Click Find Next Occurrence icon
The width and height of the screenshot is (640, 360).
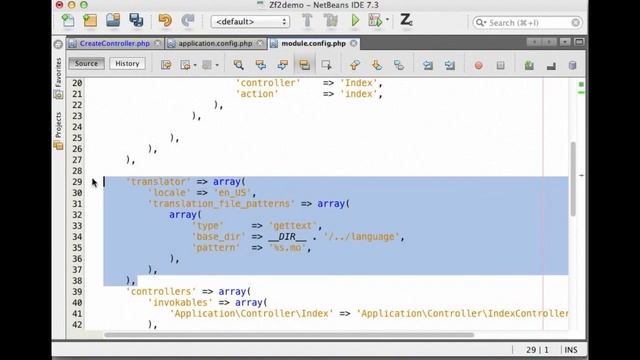pyautogui.click(x=282, y=65)
